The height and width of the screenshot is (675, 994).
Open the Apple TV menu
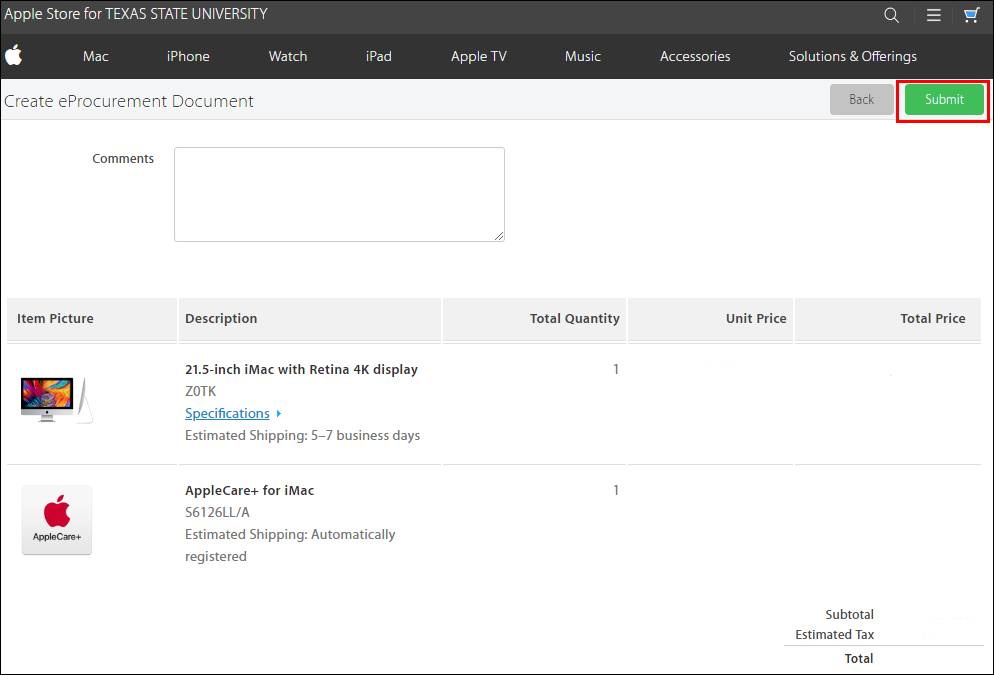(x=479, y=56)
